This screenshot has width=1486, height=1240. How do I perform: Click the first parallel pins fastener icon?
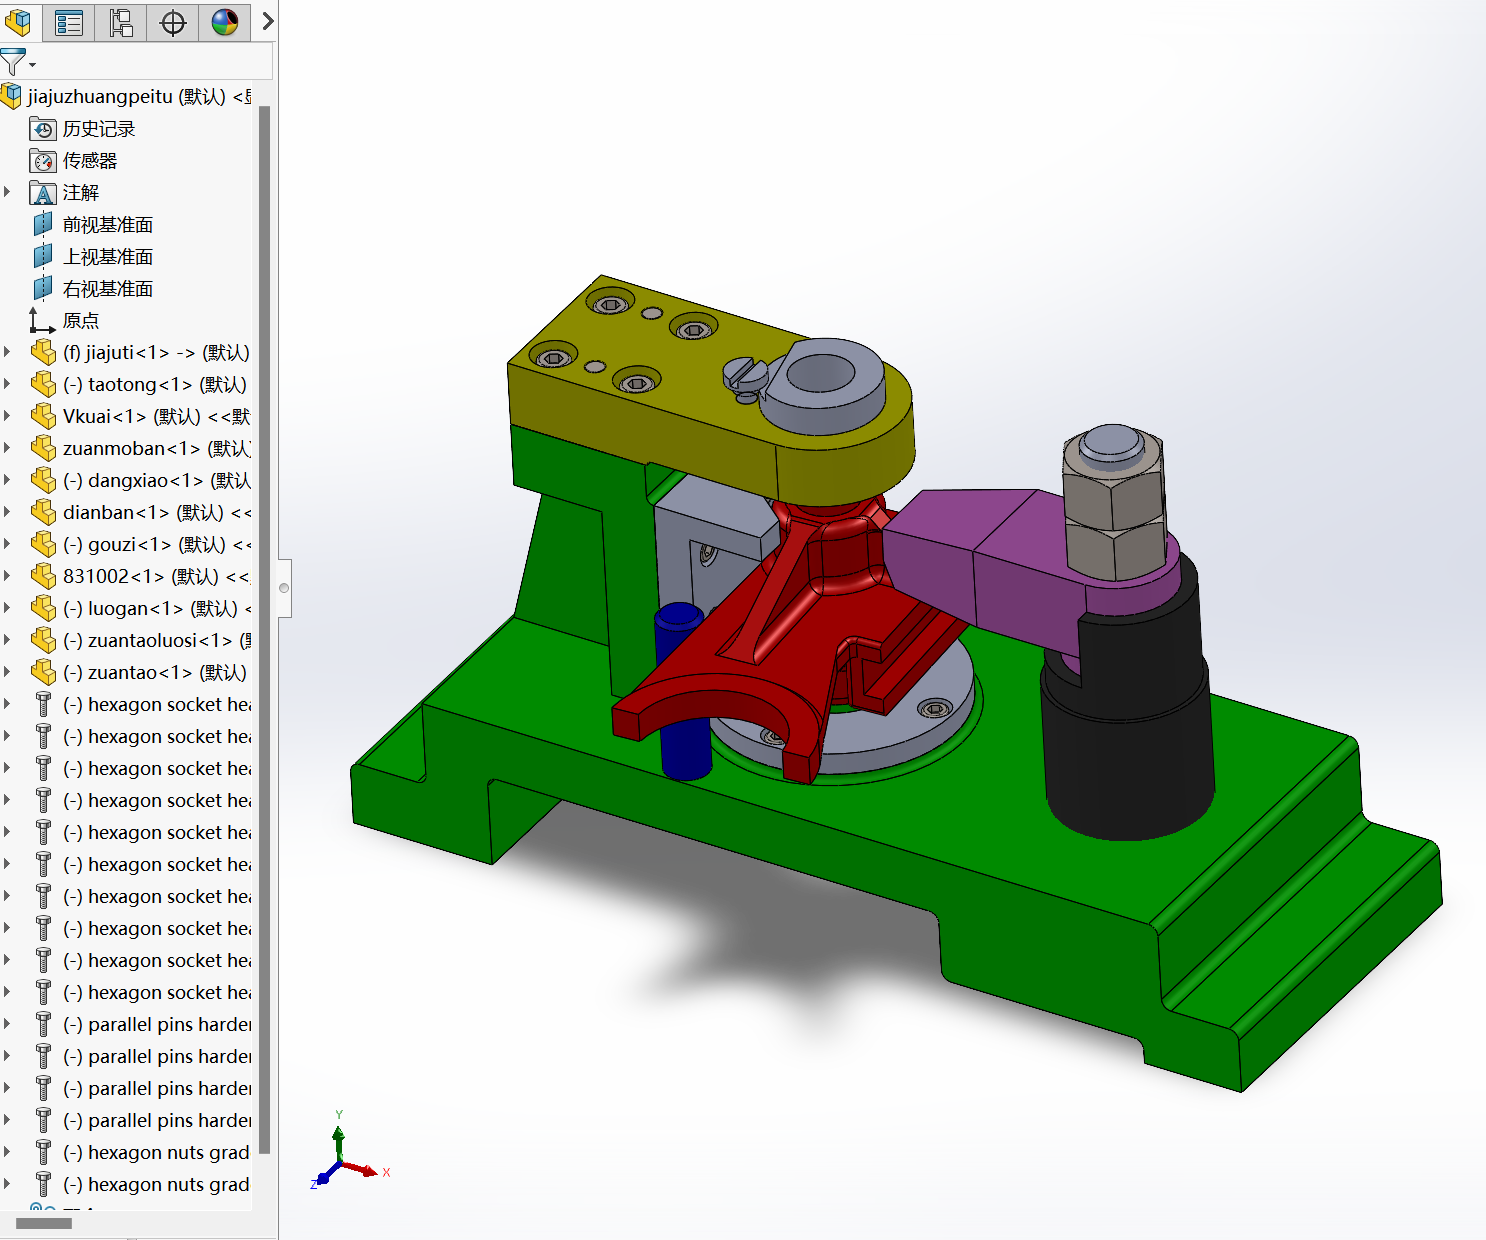(43, 1024)
